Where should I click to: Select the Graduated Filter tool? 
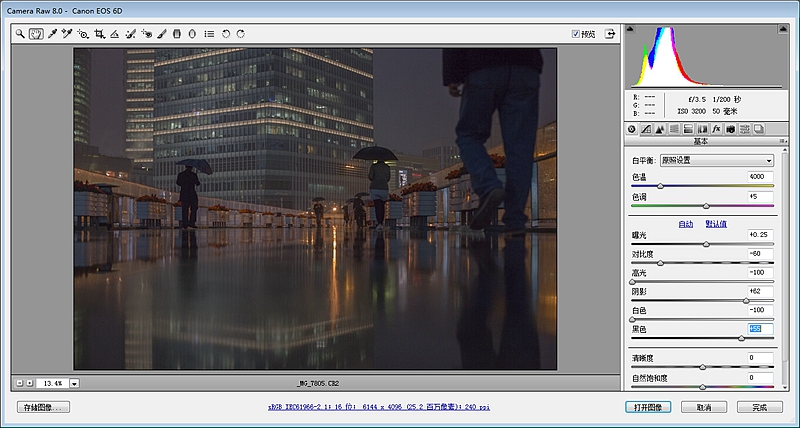177,34
